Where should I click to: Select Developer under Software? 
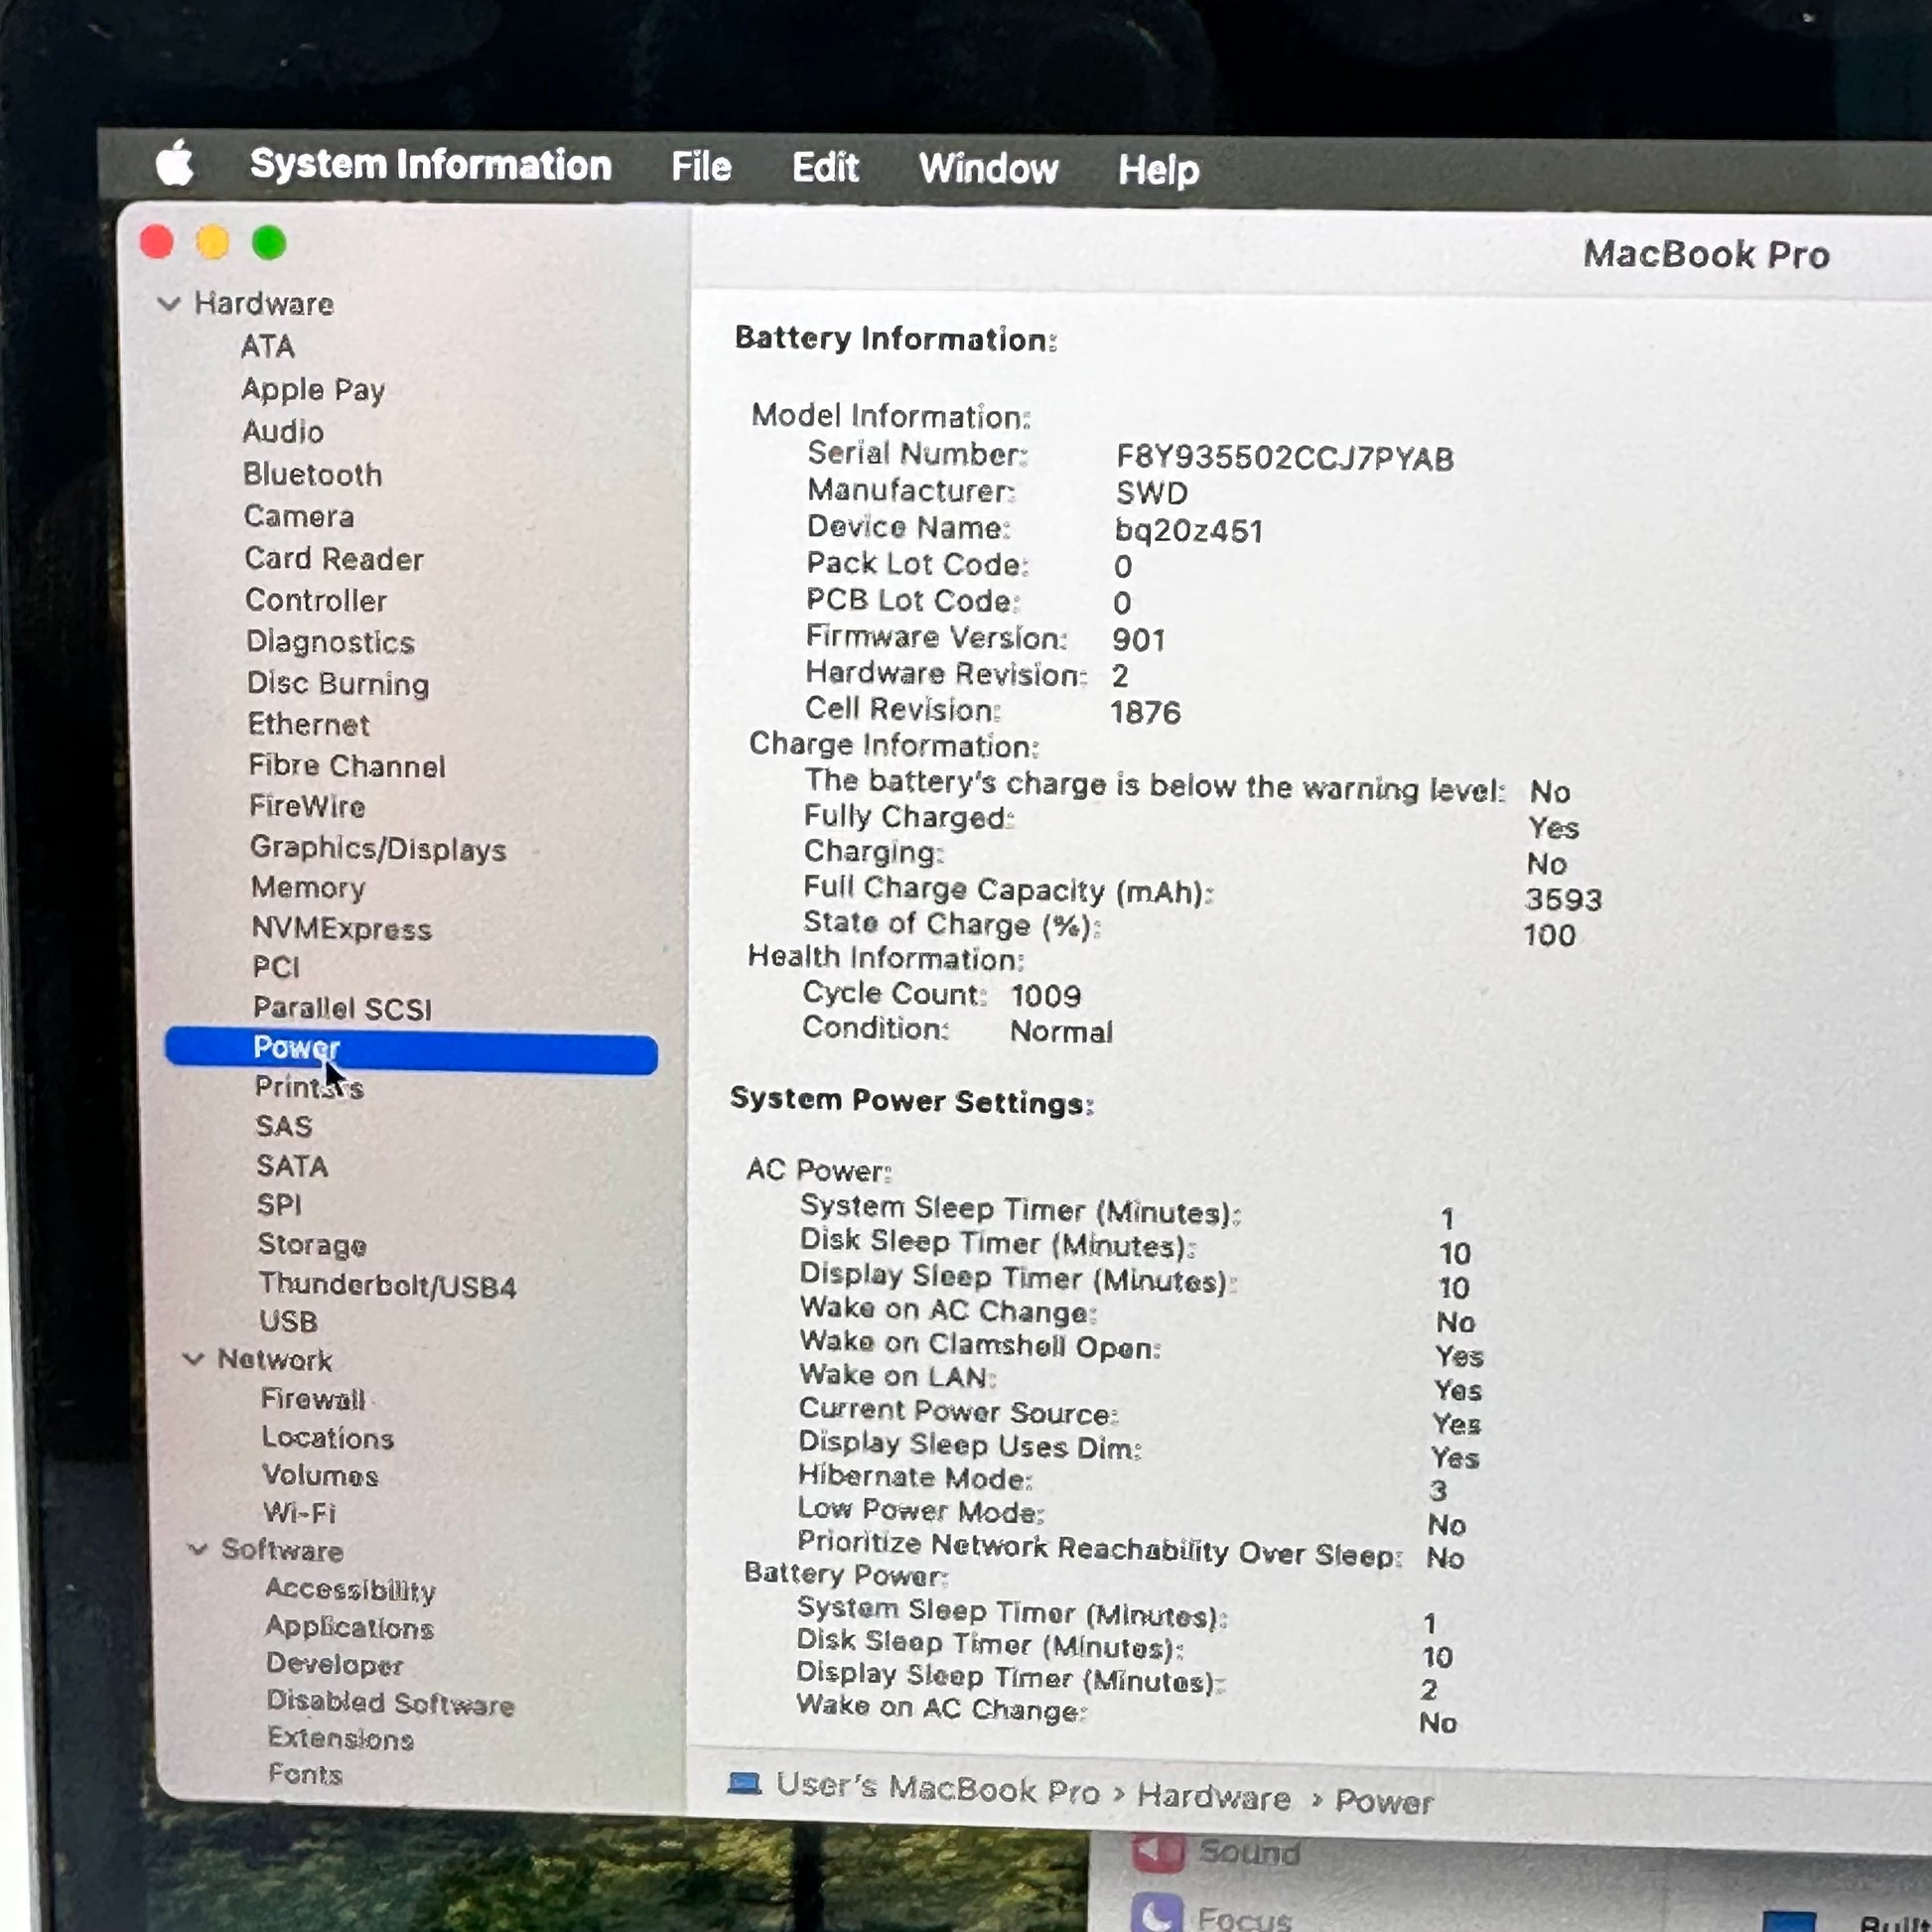335,1665
